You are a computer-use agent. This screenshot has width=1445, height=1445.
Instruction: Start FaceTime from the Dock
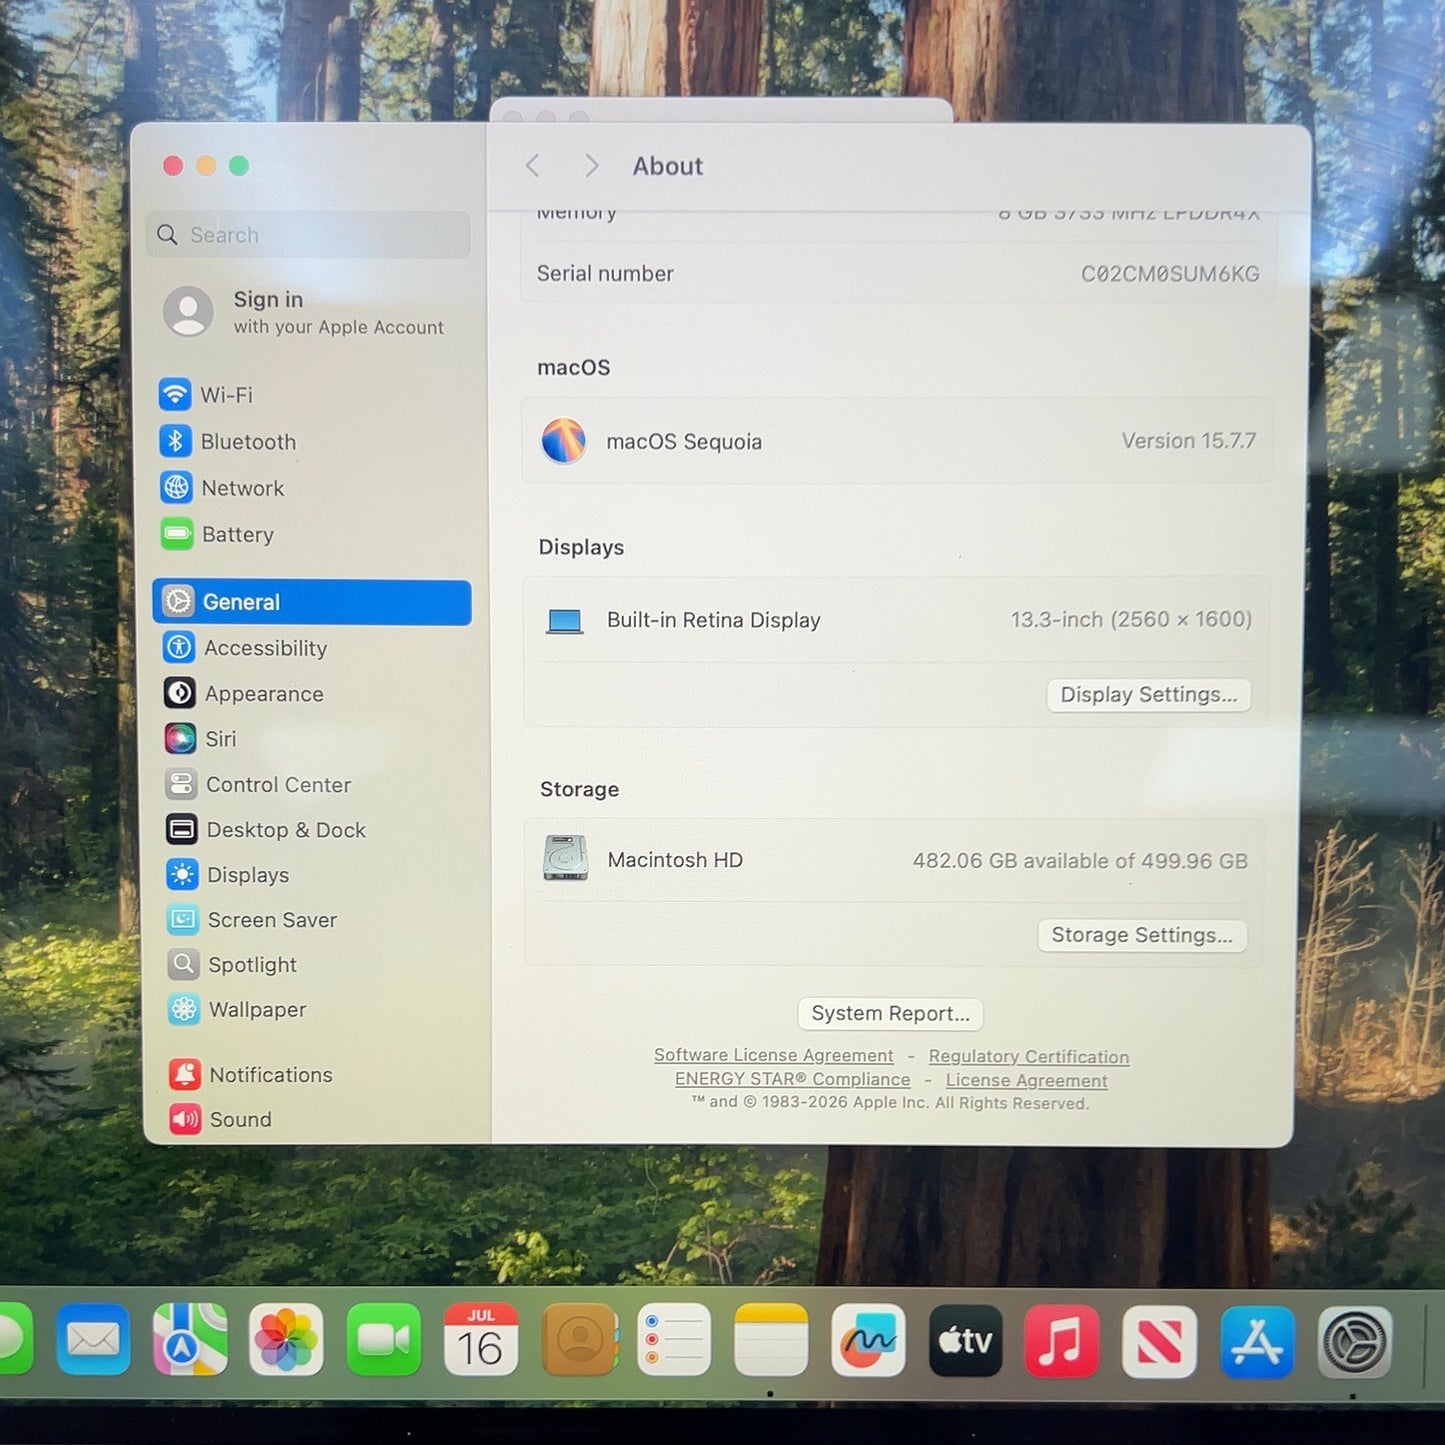(383, 1339)
